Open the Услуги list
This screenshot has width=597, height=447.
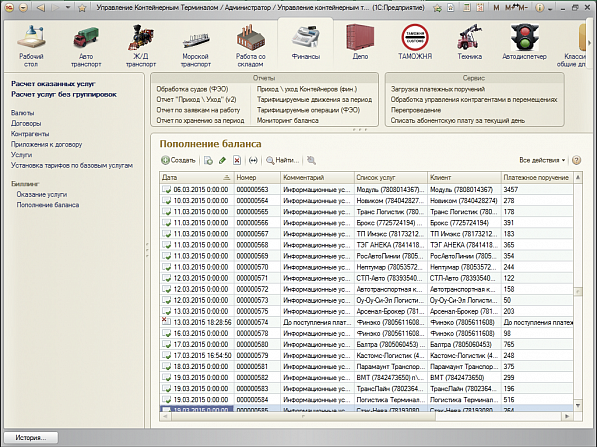coord(21,155)
